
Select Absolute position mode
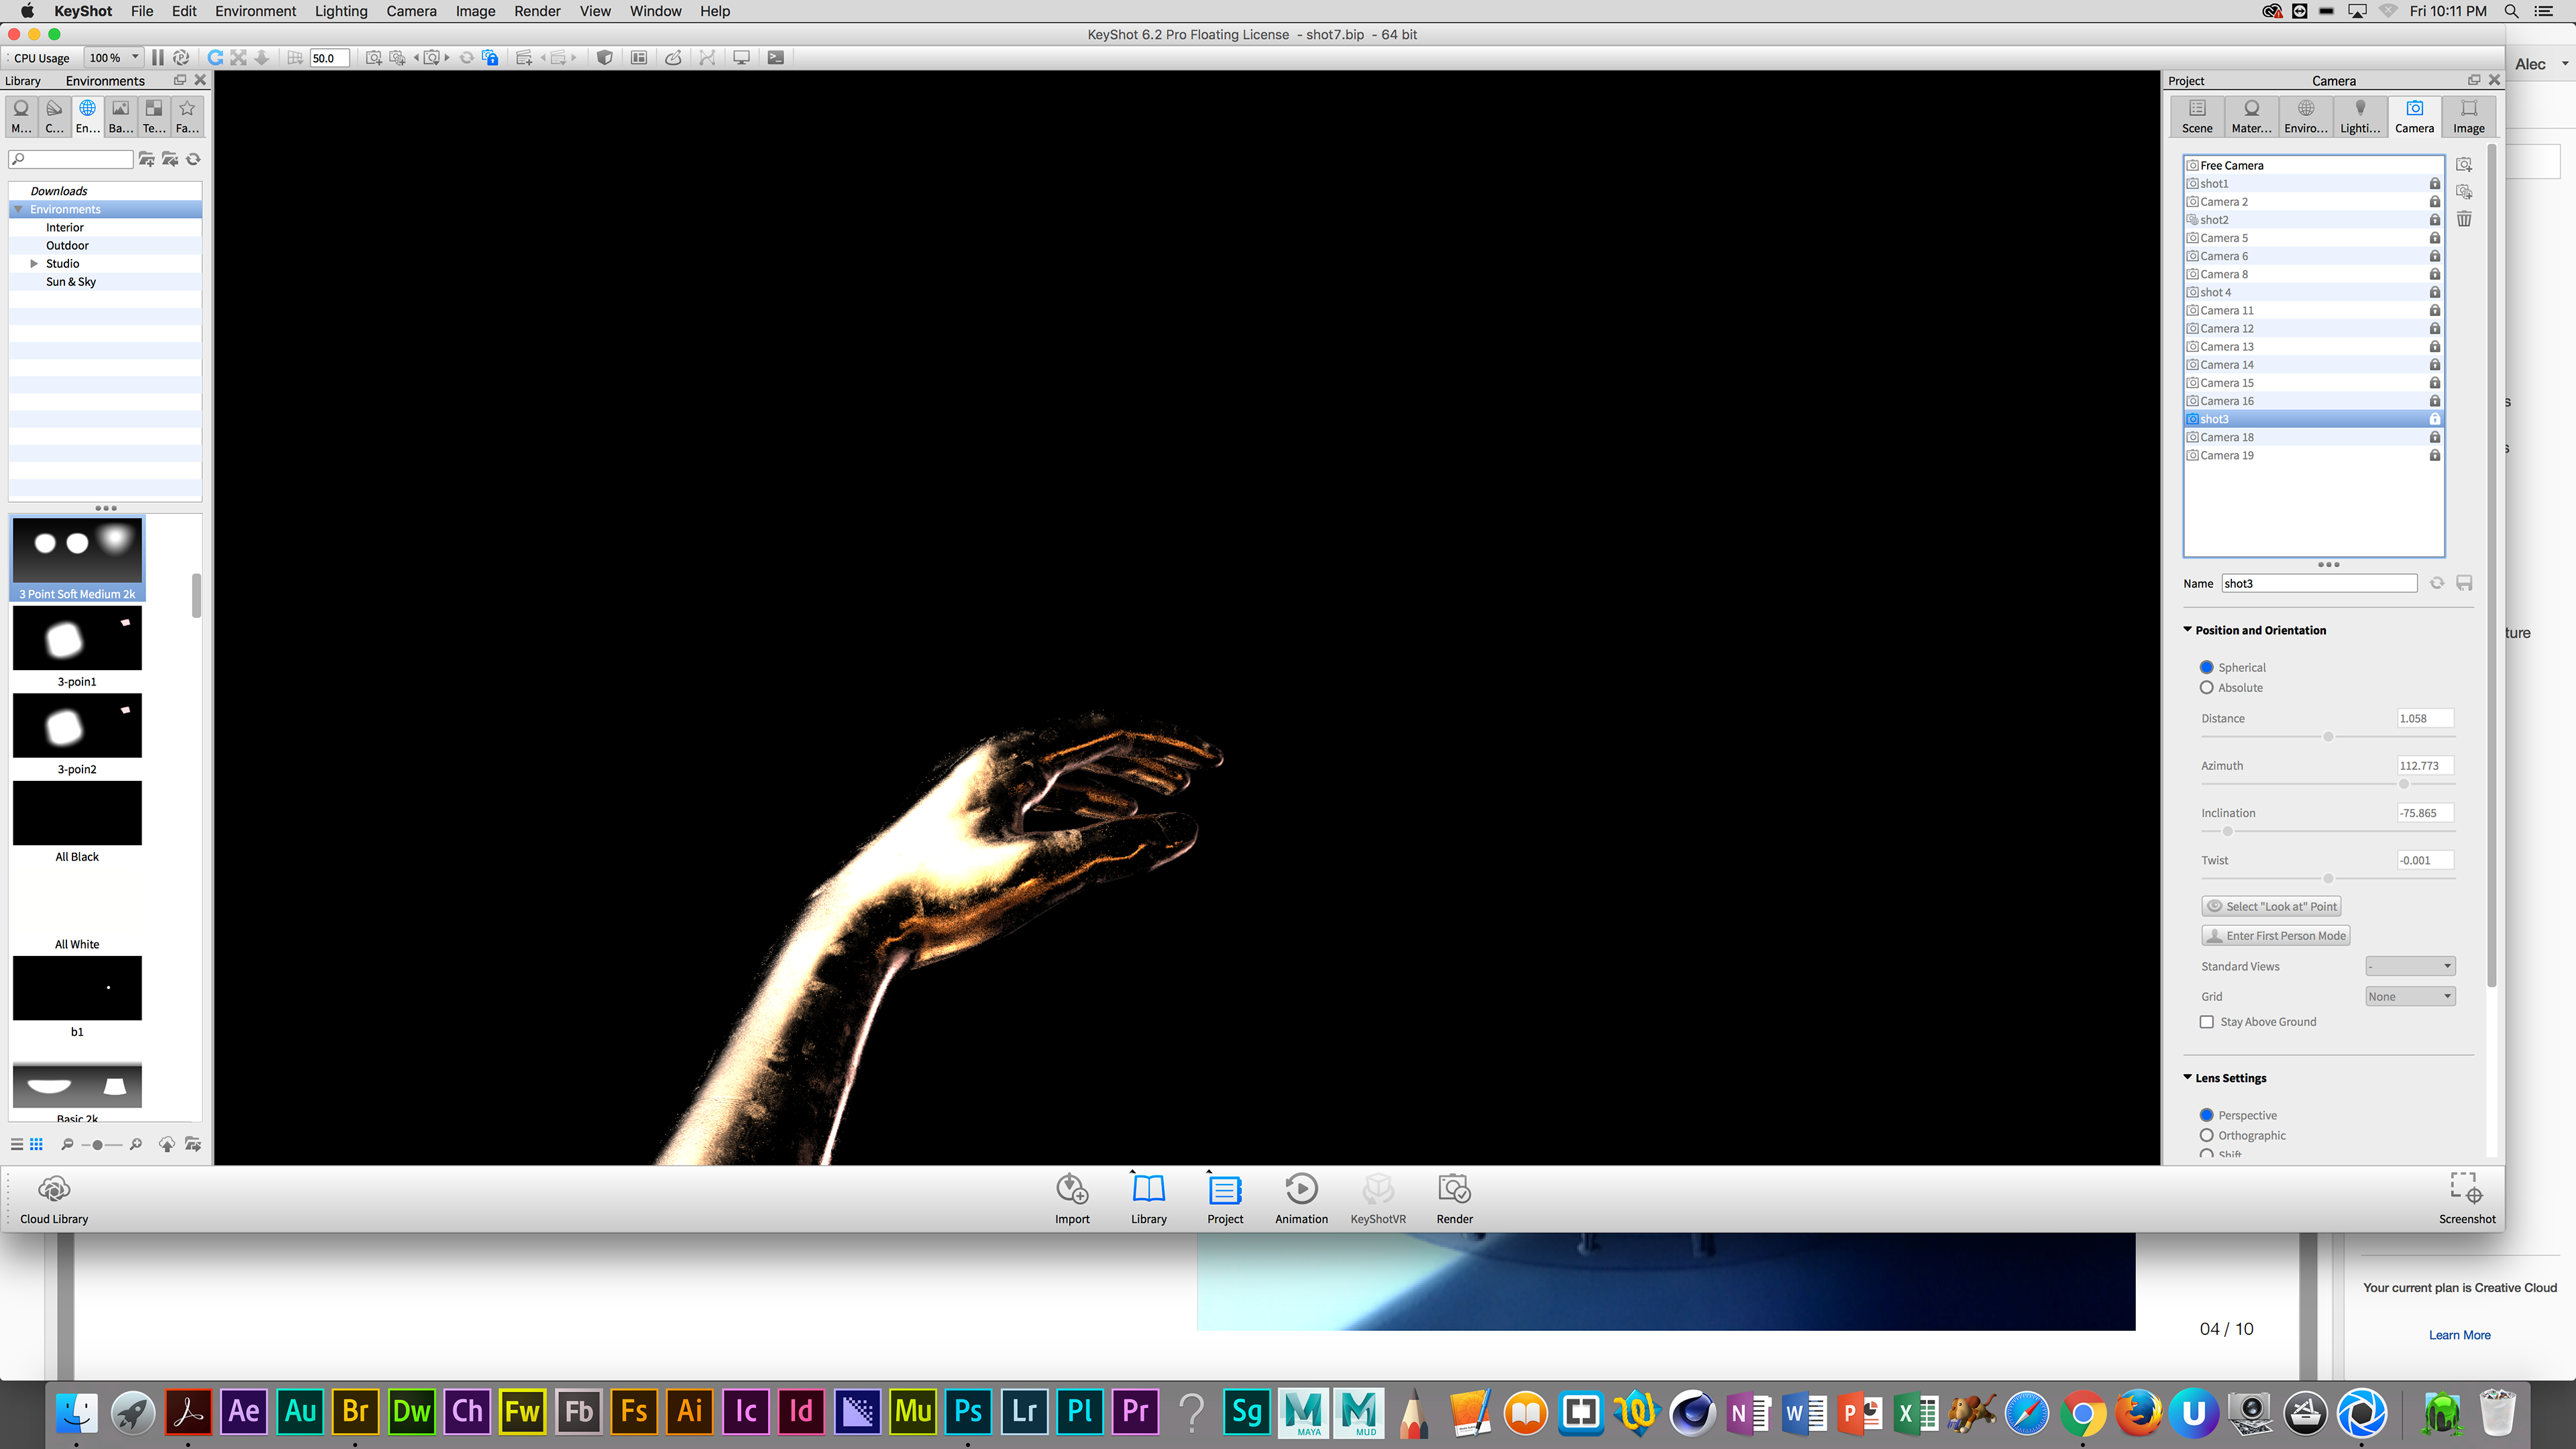[x=2206, y=687]
